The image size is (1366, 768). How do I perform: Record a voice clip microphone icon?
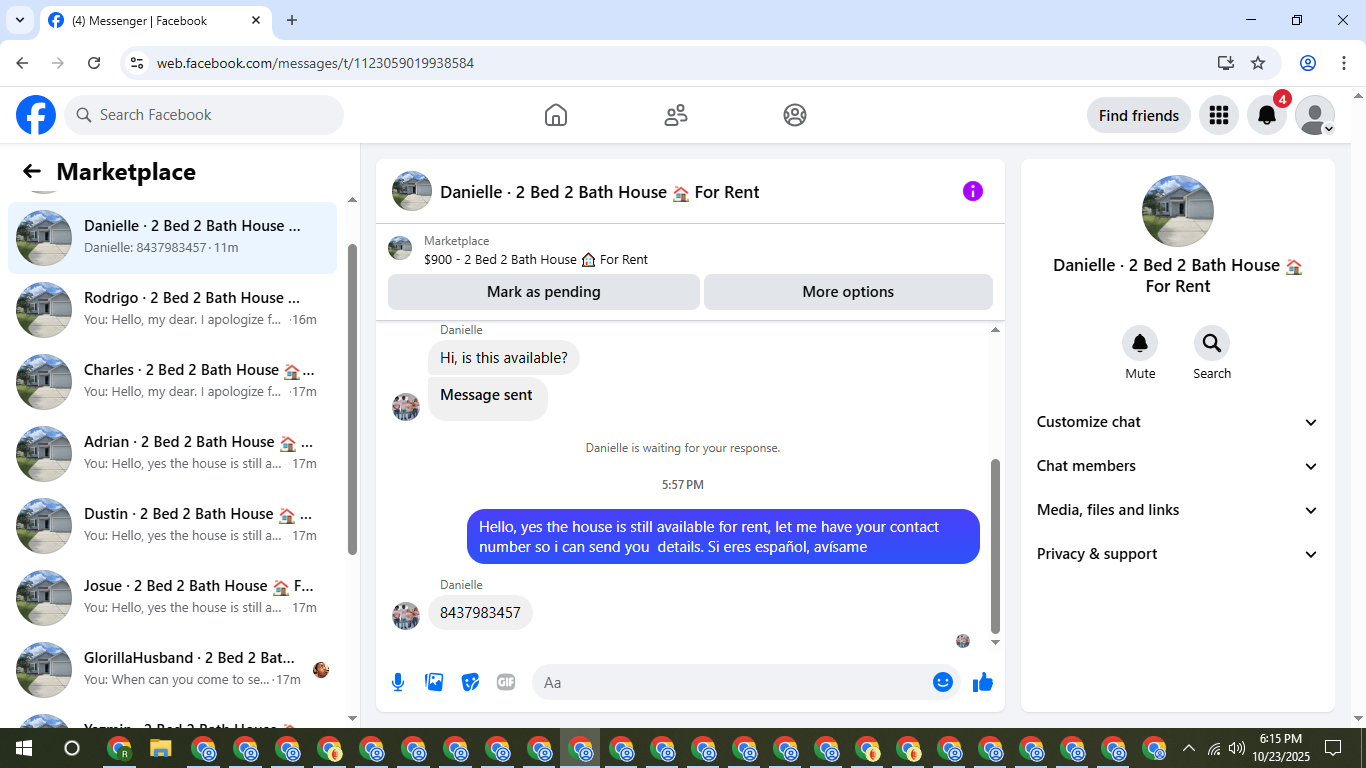(398, 682)
